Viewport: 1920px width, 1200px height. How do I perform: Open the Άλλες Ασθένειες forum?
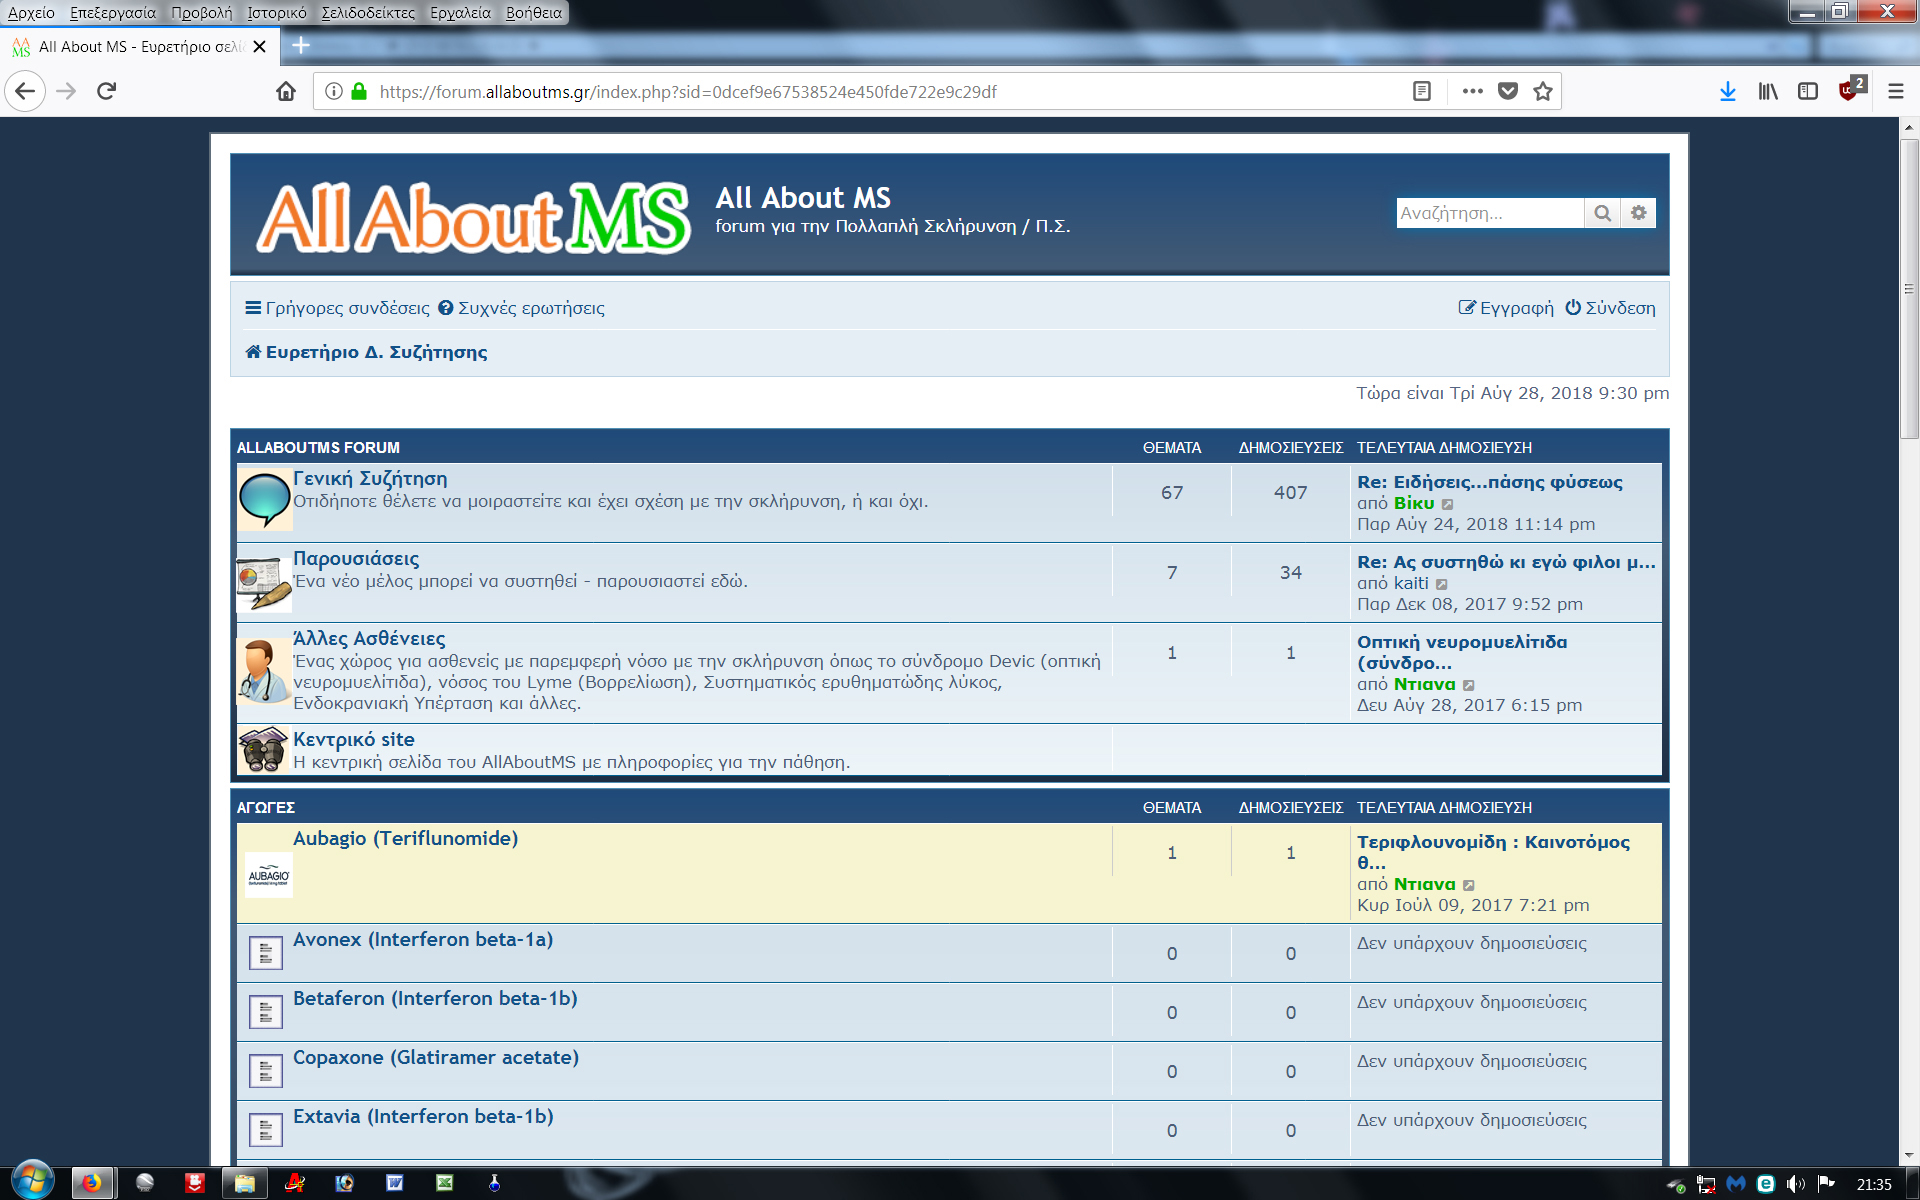click(369, 639)
